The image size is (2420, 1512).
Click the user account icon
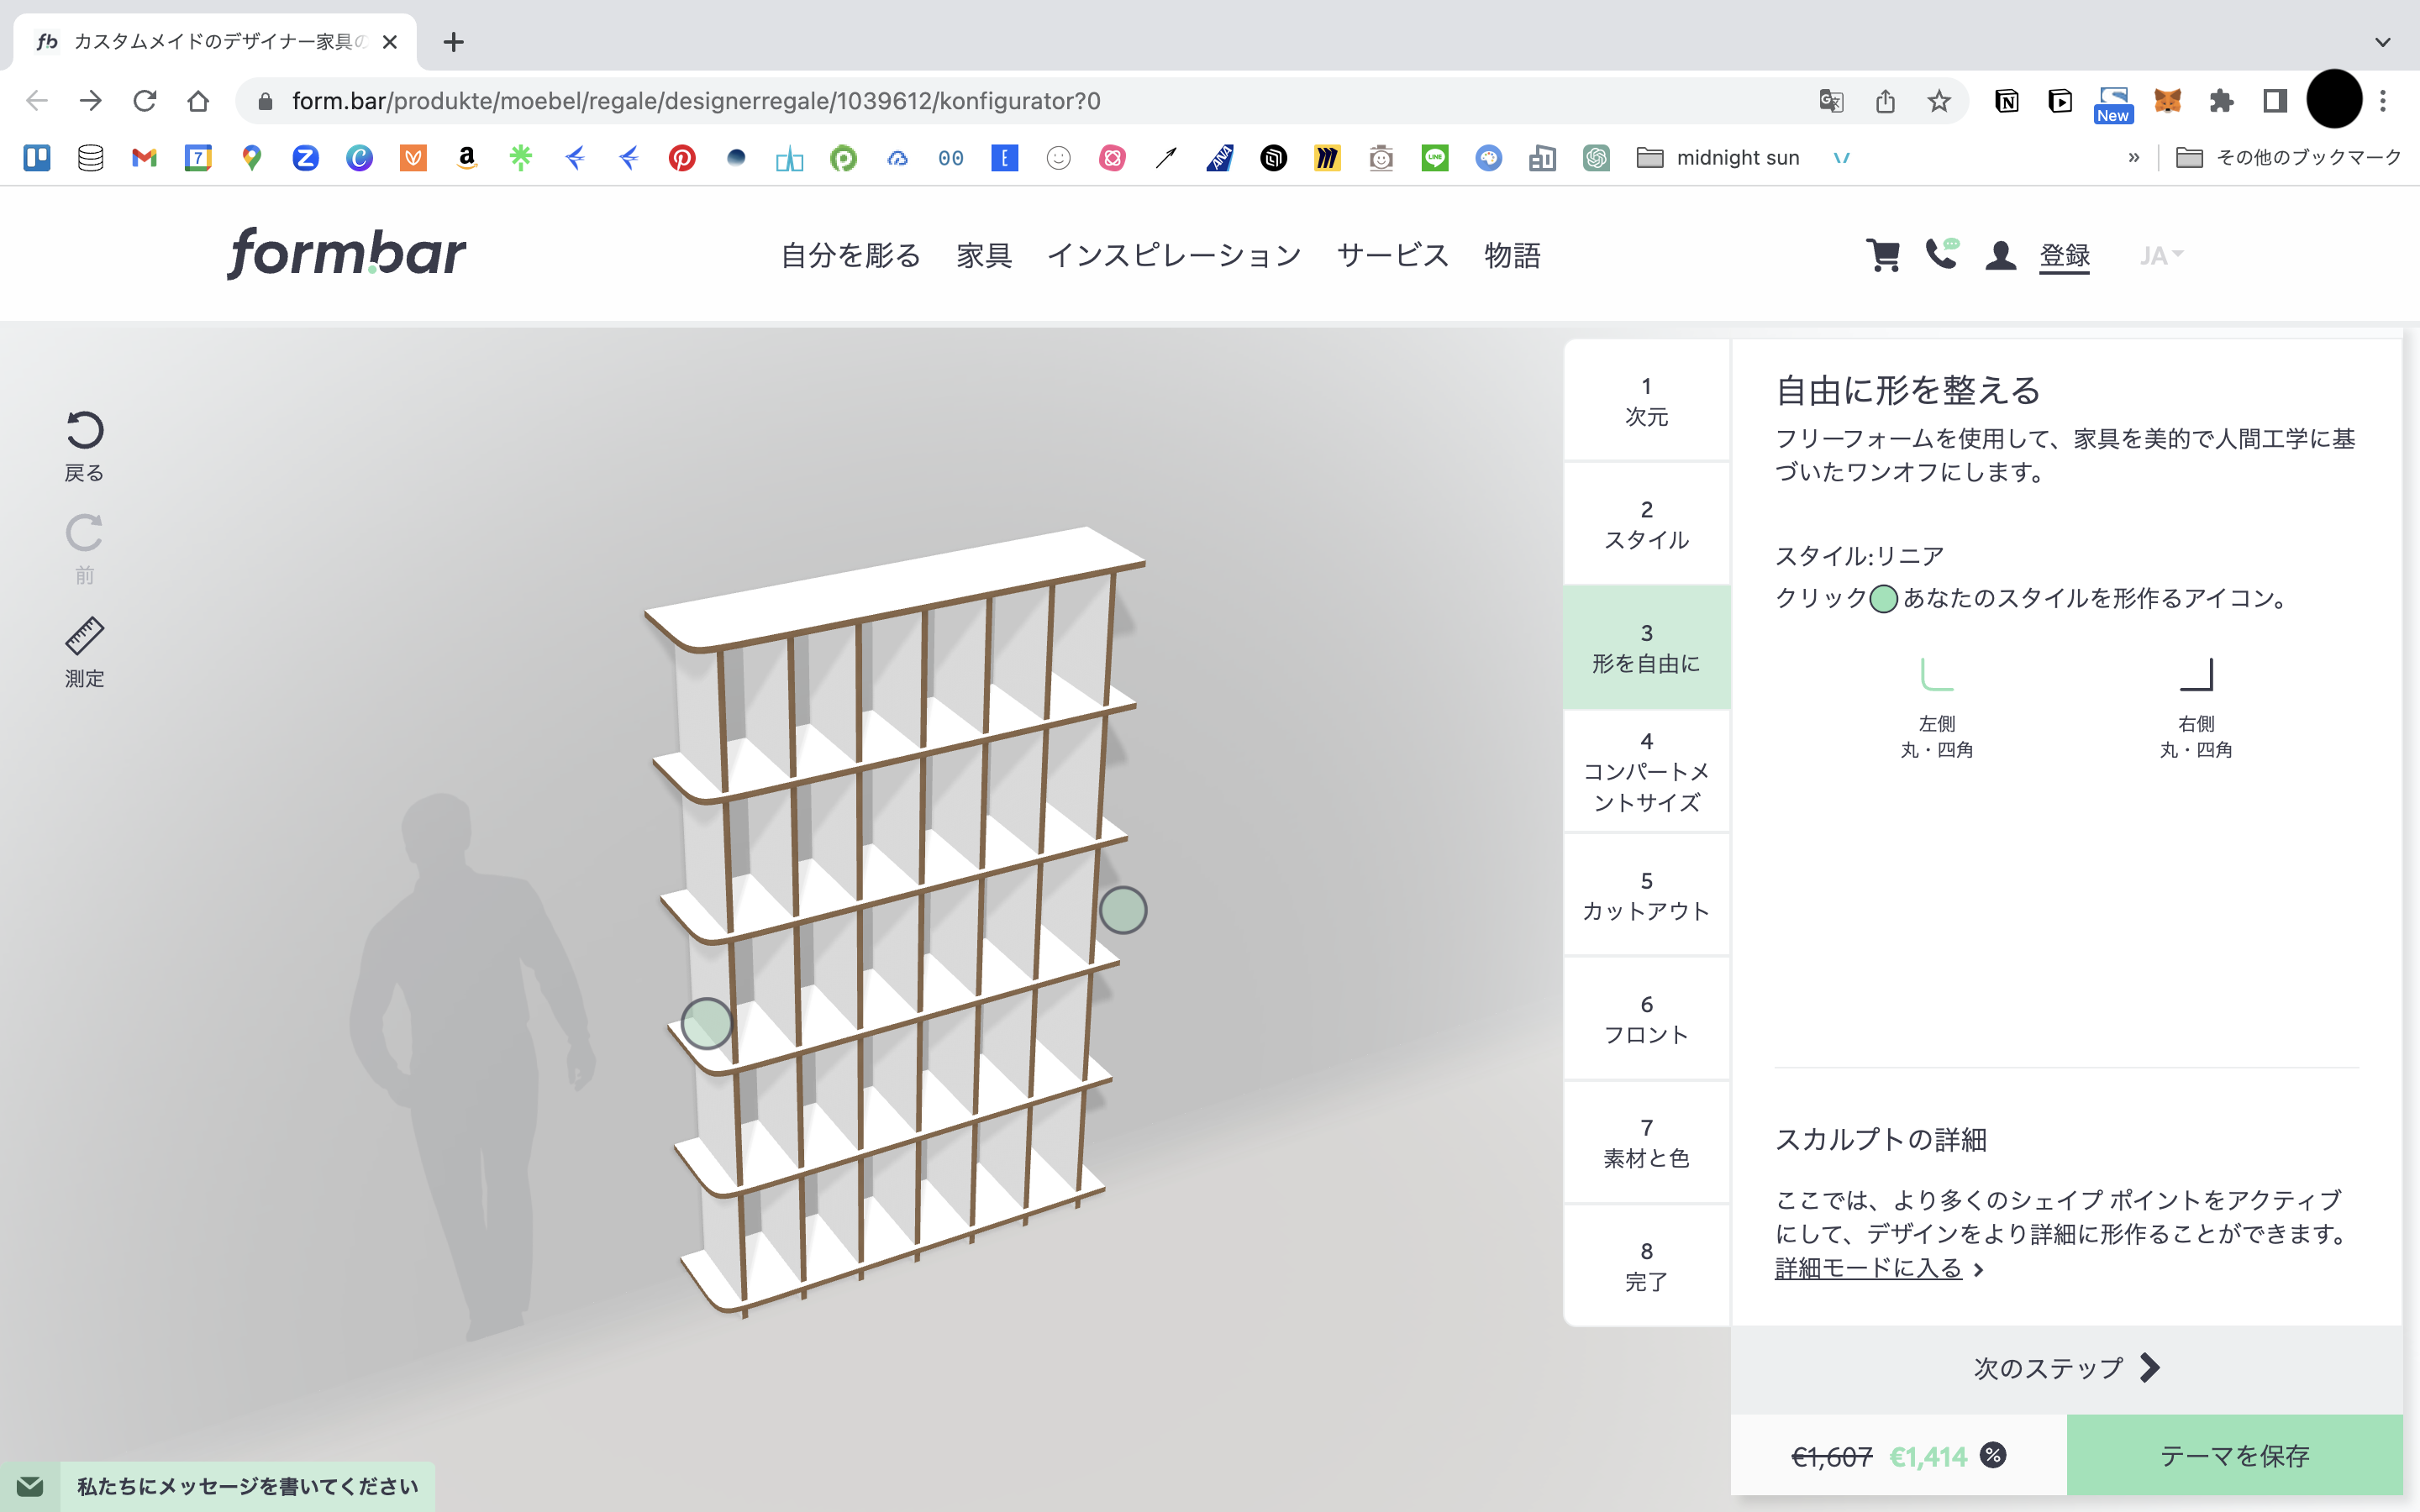(2000, 255)
